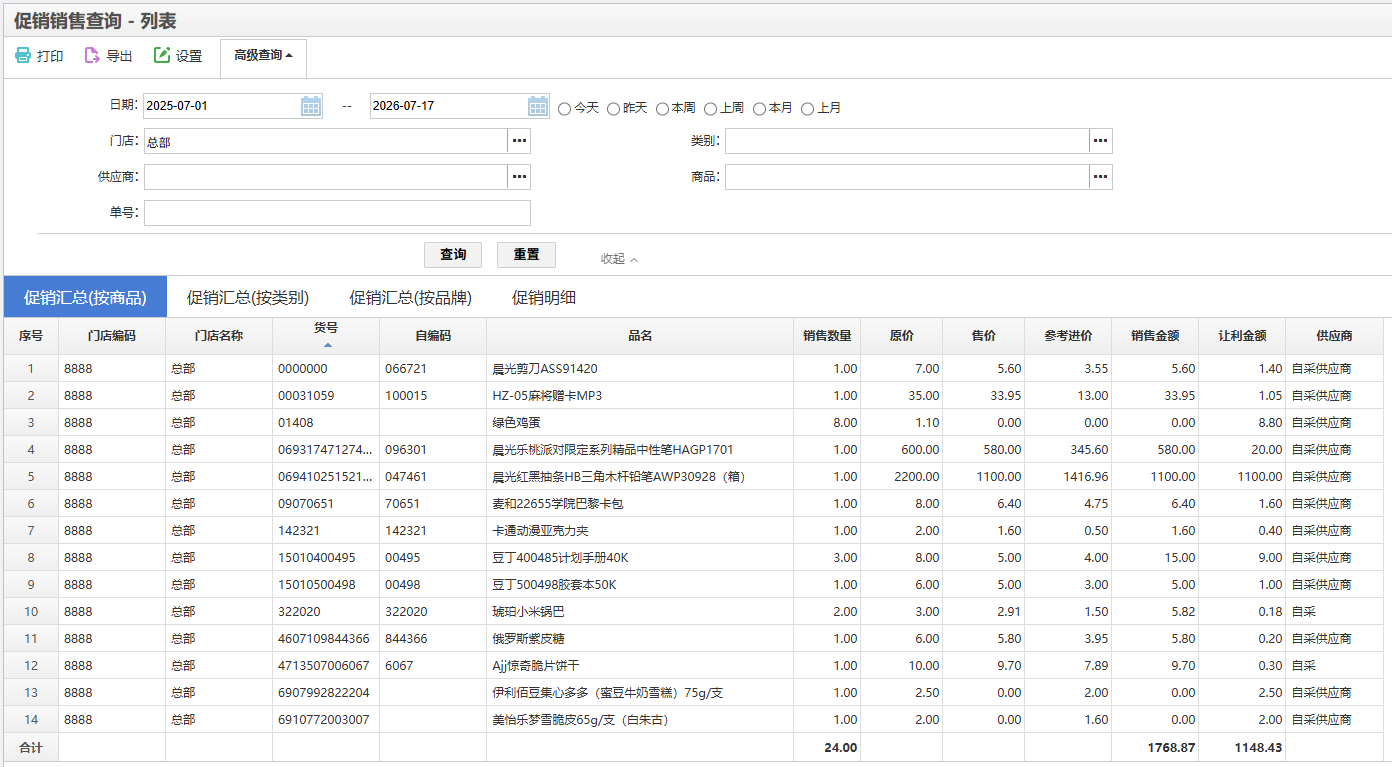The image size is (1392, 767).
Task: Click the 导出 export icon
Action: point(92,56)
